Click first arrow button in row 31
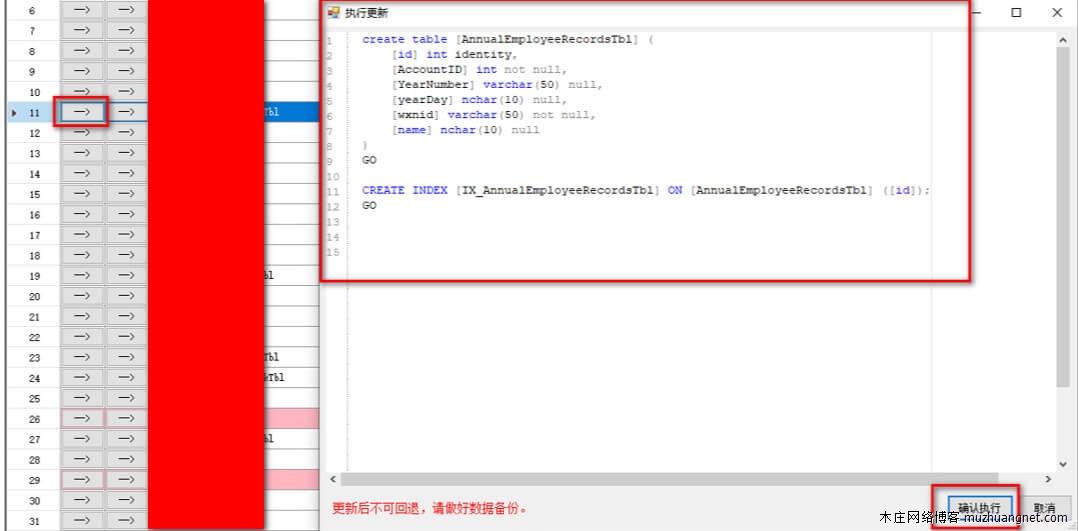 [x=82, y=521]
